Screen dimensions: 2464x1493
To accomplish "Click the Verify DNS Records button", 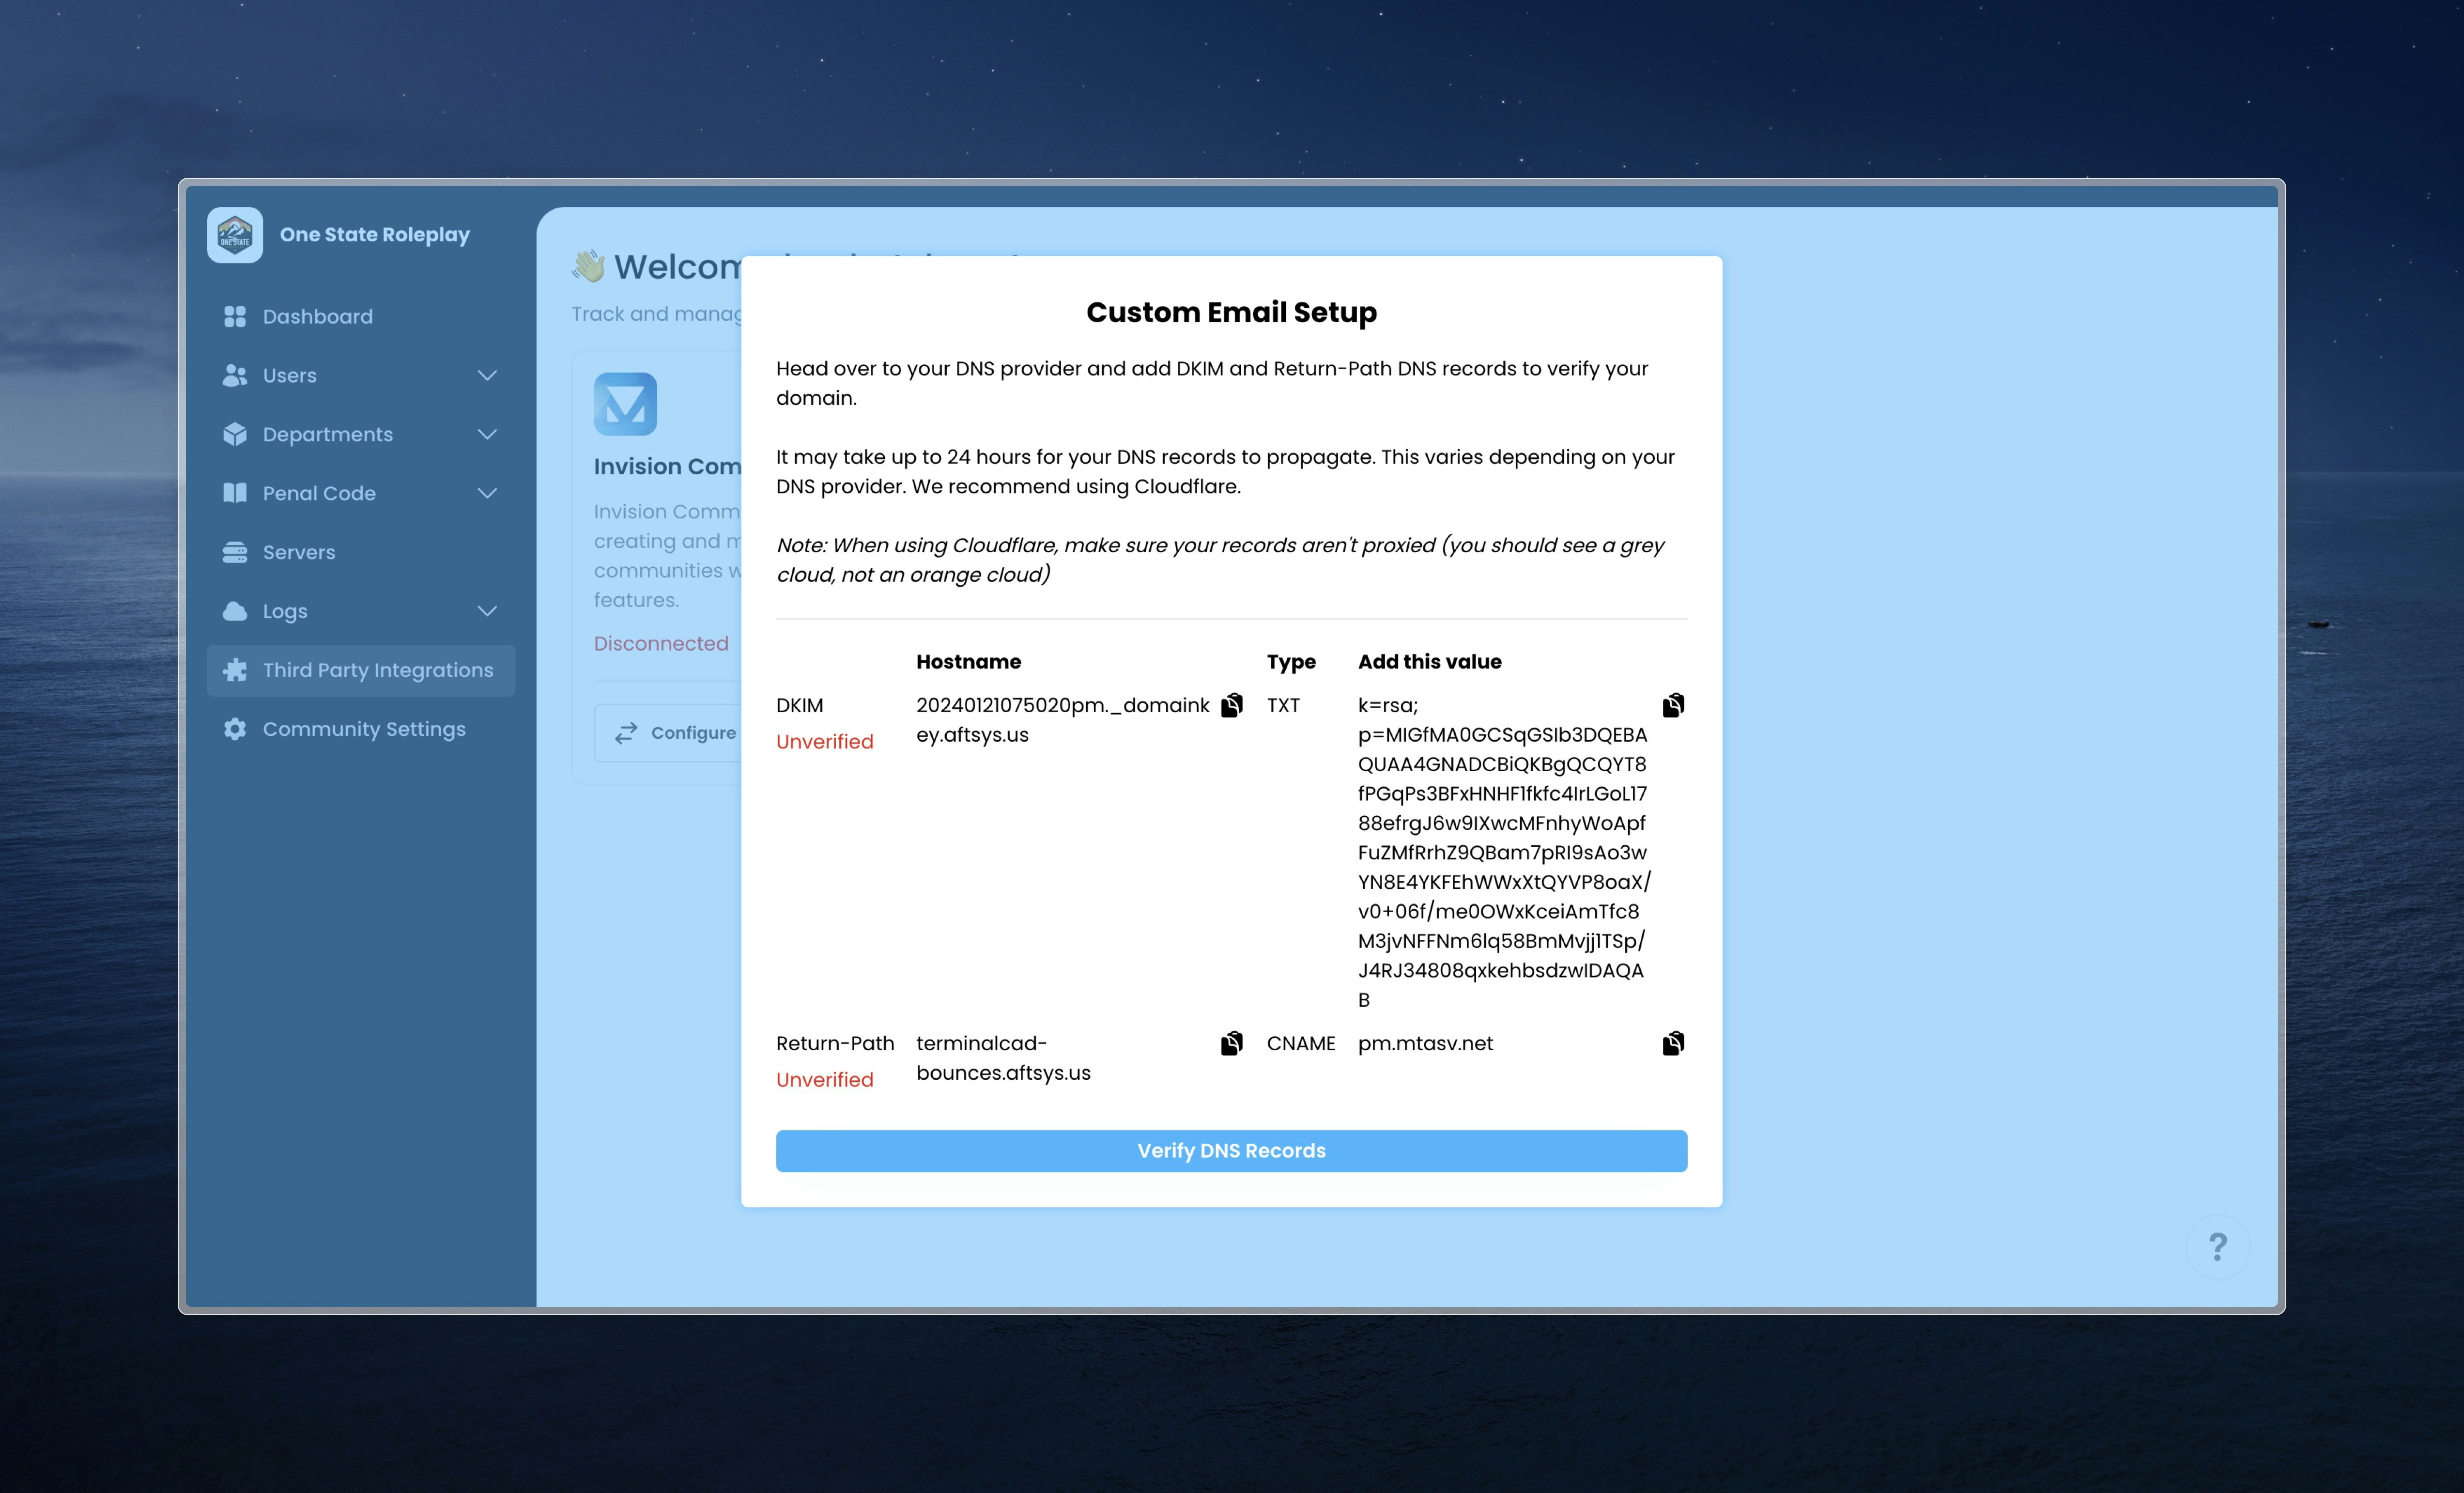I will tap(1231, 1150).
